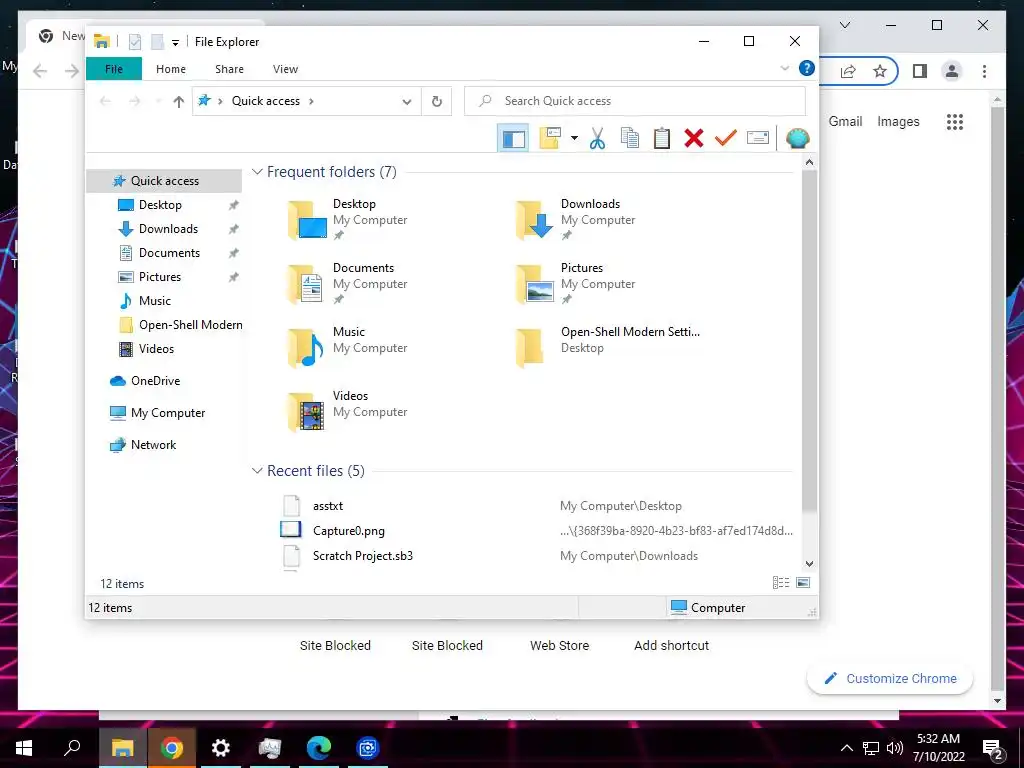
Task: Click the Copy toolbar icon
Action: pyautogui.click(x=630, y=138)
